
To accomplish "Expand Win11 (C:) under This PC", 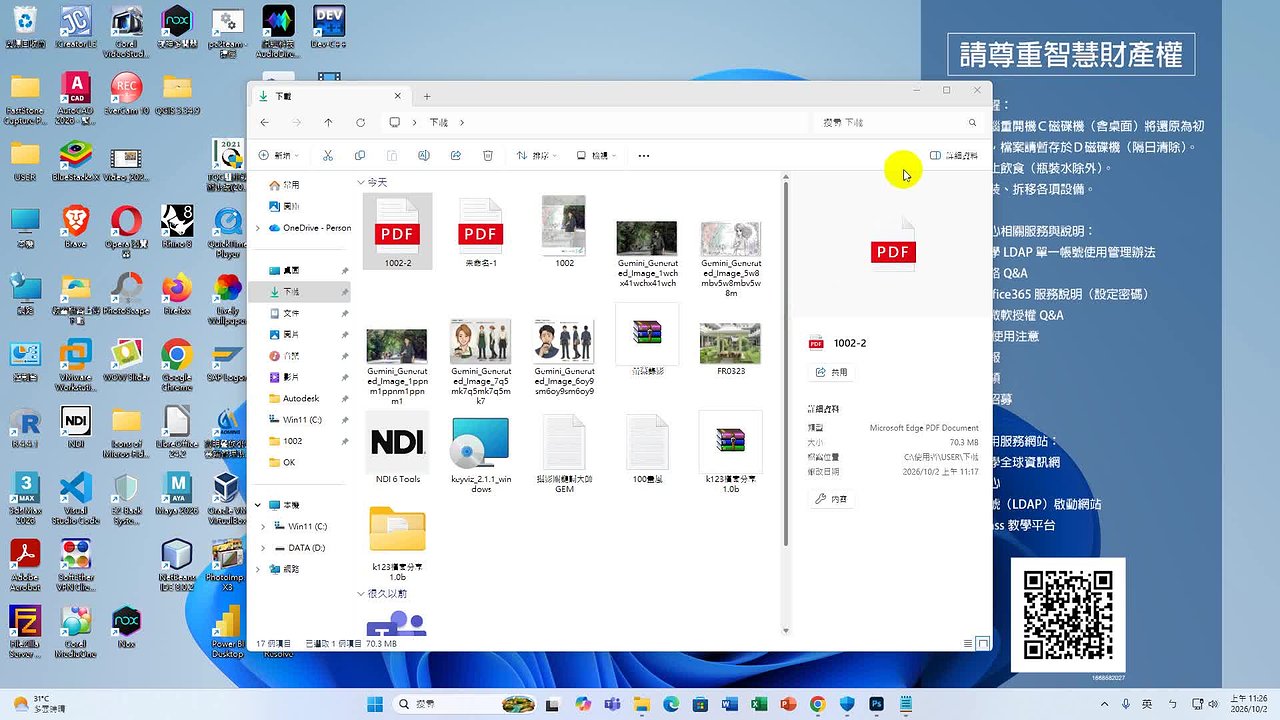I will click(x=264, y=526).
